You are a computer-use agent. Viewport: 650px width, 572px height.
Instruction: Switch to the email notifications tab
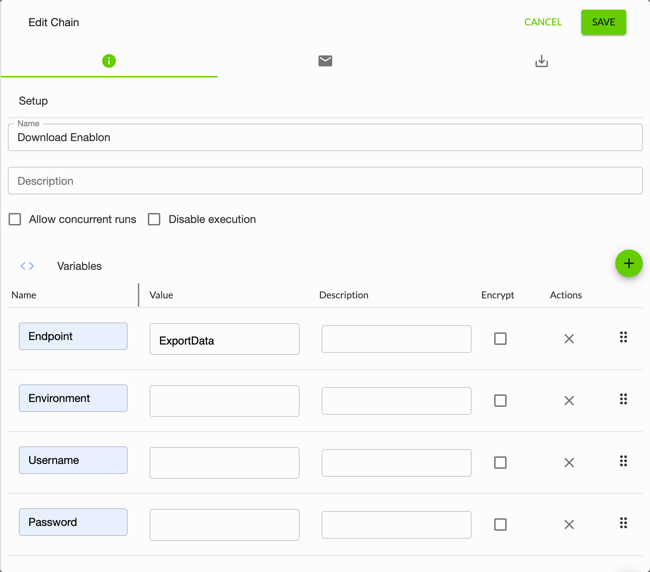(325, 61)
